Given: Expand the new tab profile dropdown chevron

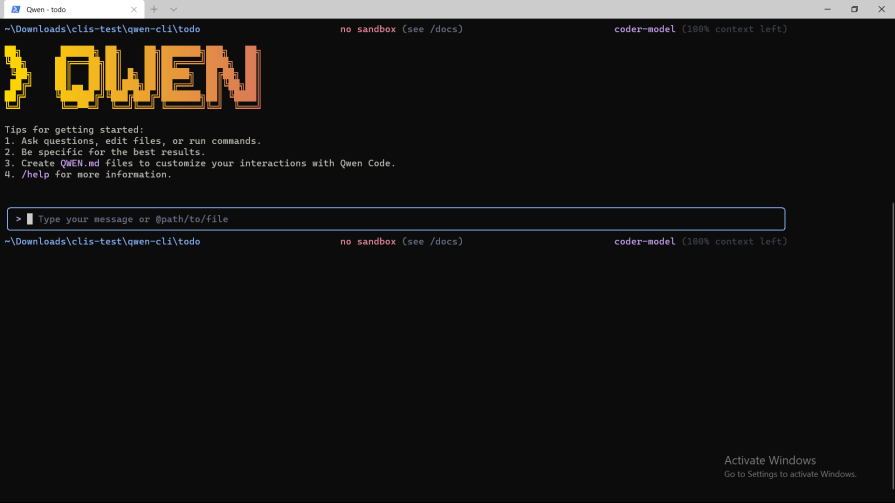Looking at the screenshot, I should [173, 9].
